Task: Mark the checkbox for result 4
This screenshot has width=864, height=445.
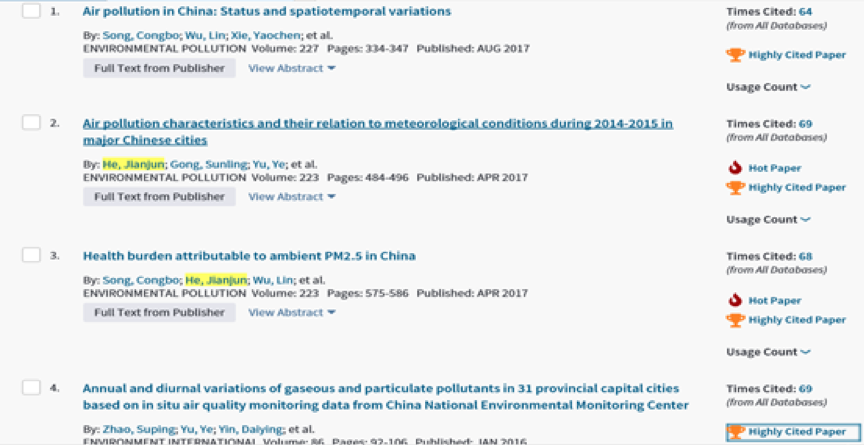Action: coord(31,388)
